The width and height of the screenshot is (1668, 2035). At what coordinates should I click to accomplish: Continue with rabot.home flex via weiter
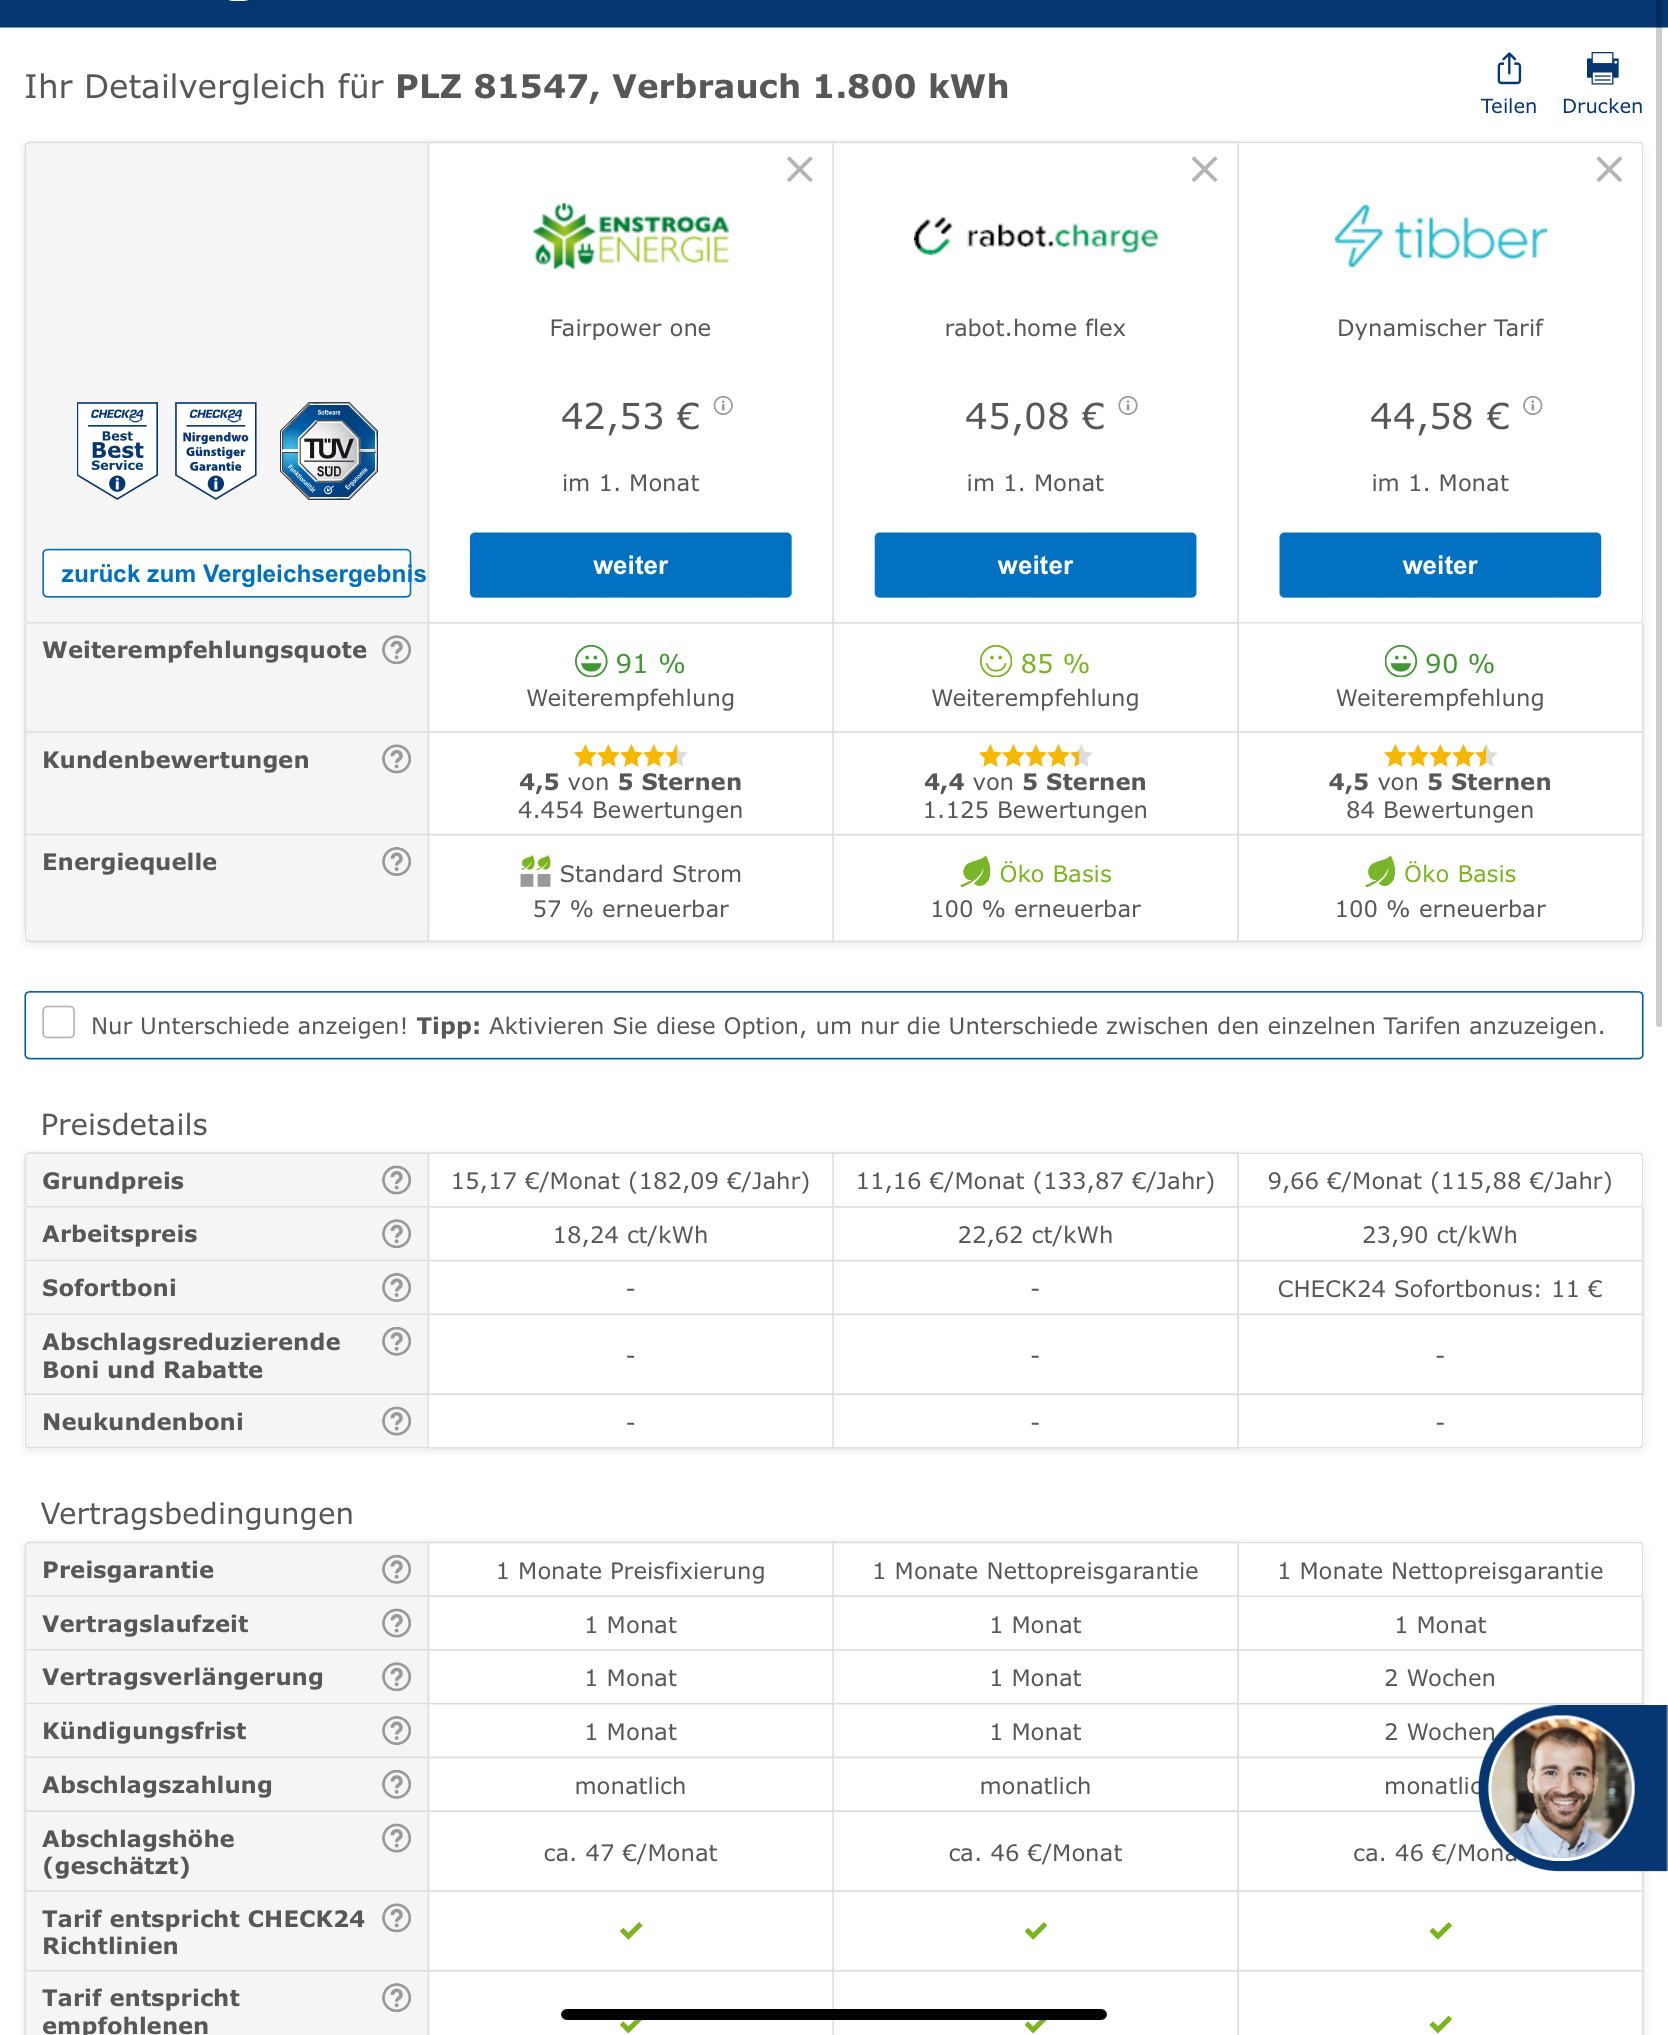[x=1035, y=565]
